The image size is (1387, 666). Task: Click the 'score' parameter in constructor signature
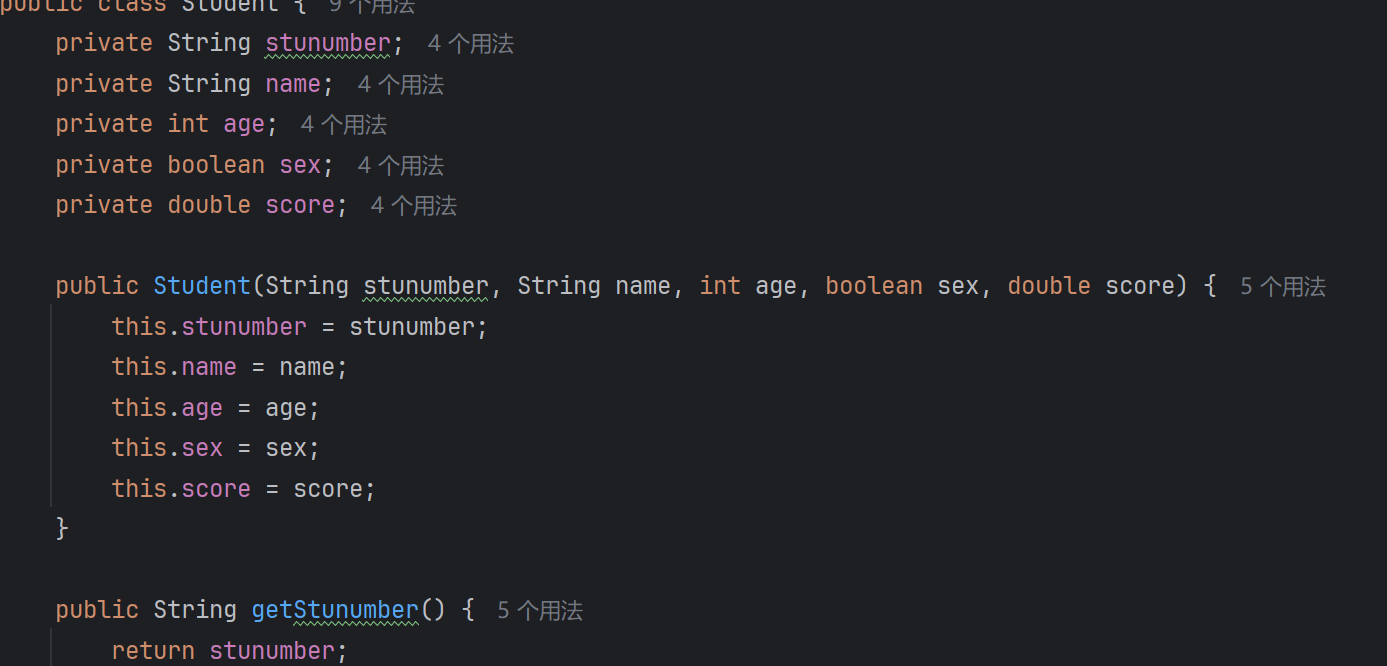(x=1139, y=286)
